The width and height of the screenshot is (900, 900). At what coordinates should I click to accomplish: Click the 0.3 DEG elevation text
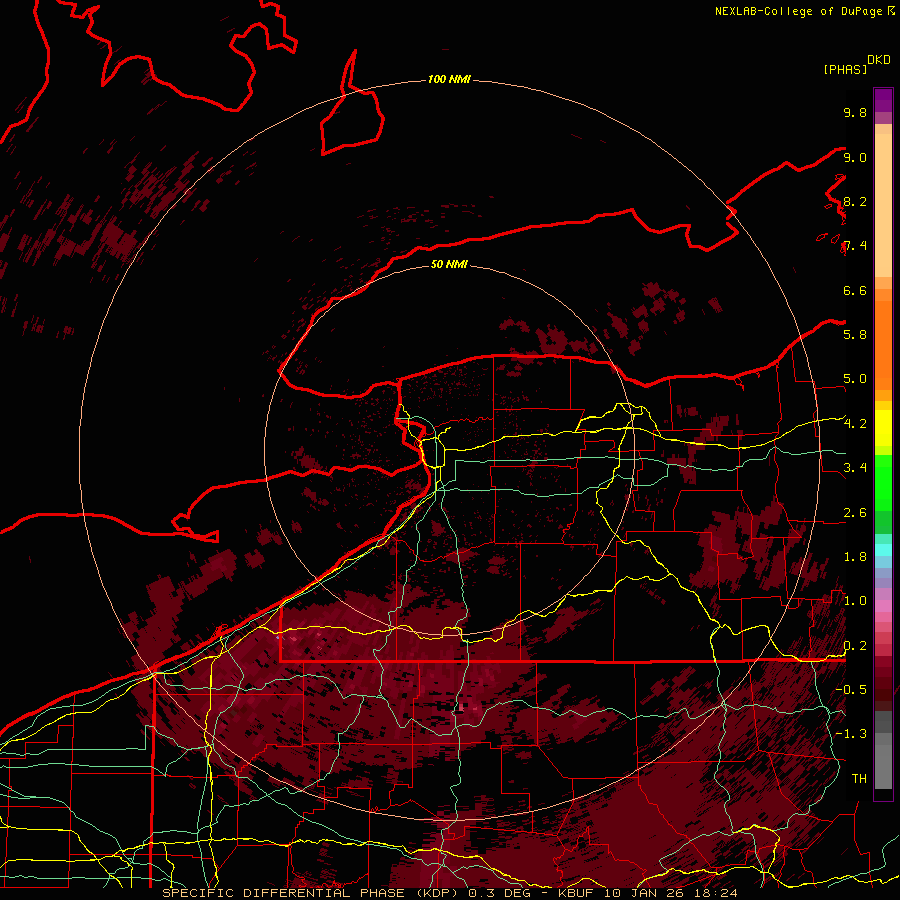499,893
